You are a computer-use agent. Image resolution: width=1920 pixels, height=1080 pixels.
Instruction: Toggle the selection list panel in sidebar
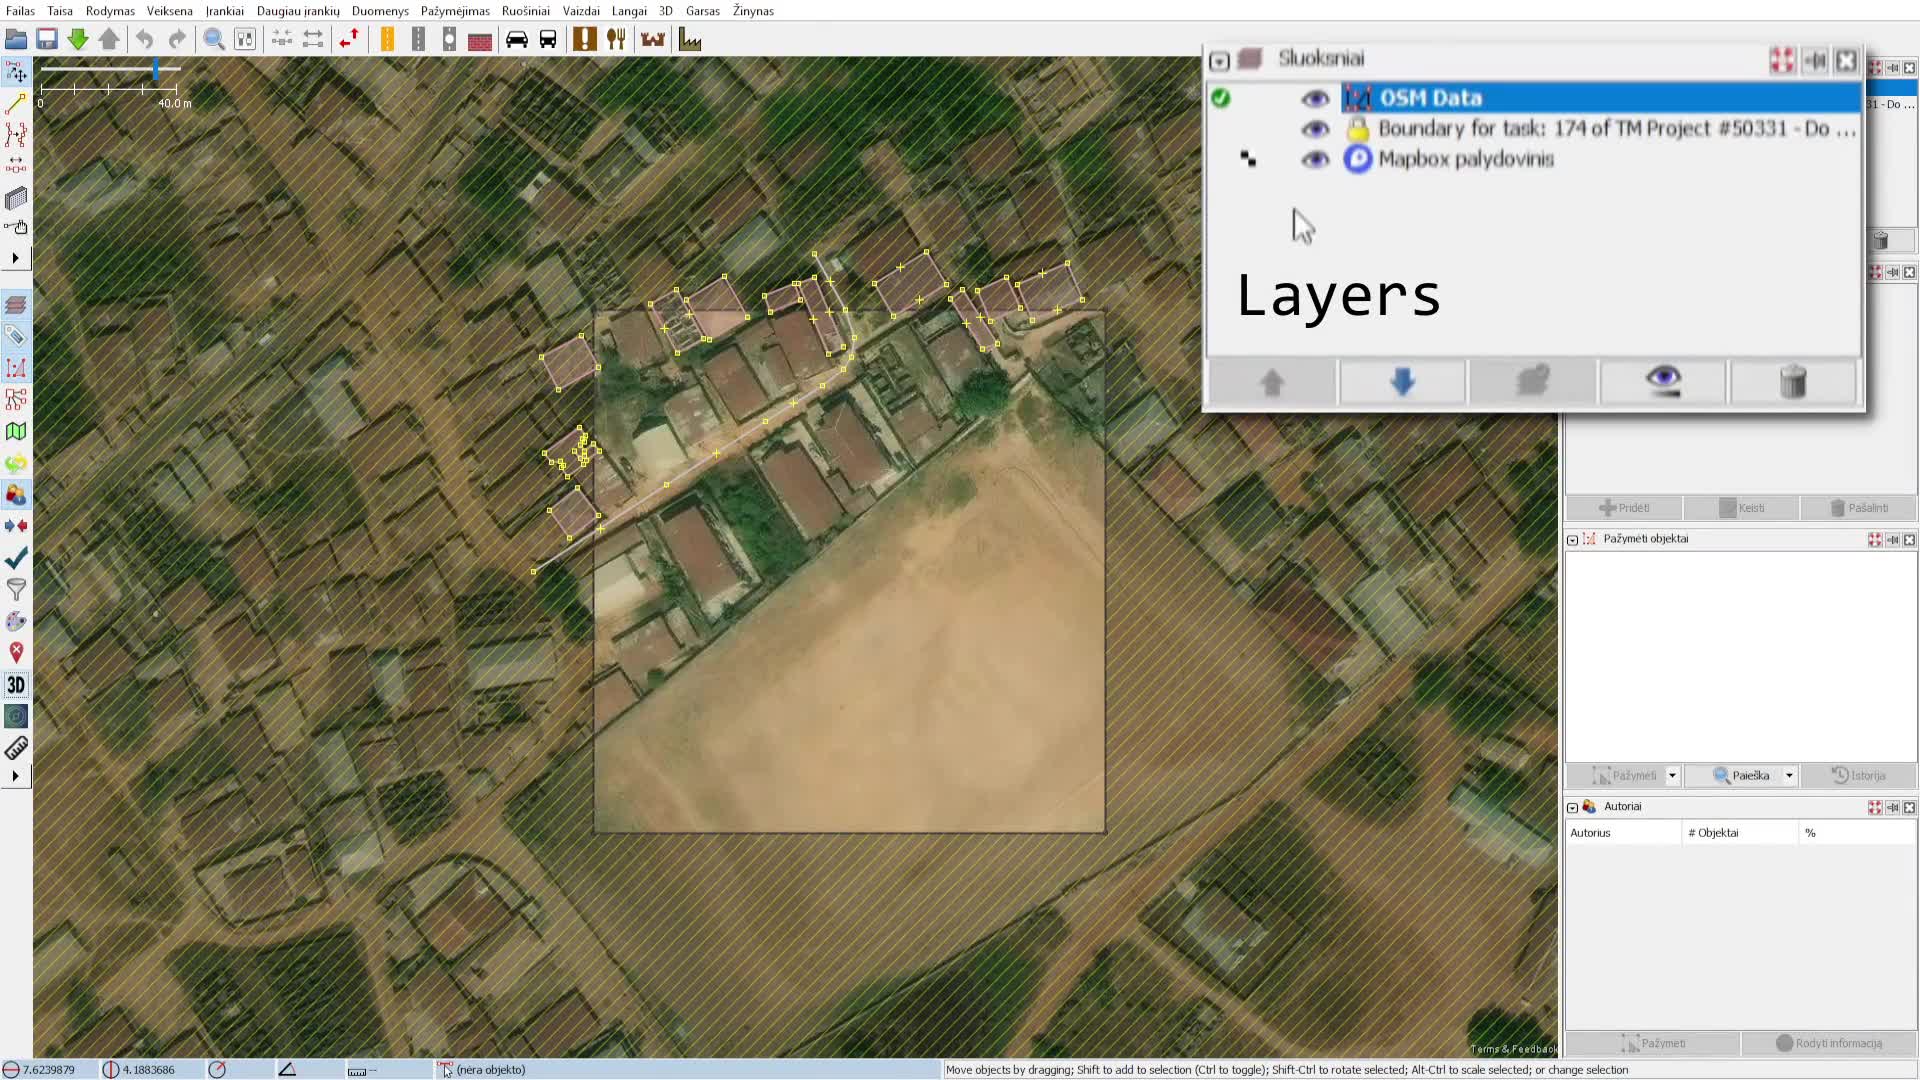(16, 368)
